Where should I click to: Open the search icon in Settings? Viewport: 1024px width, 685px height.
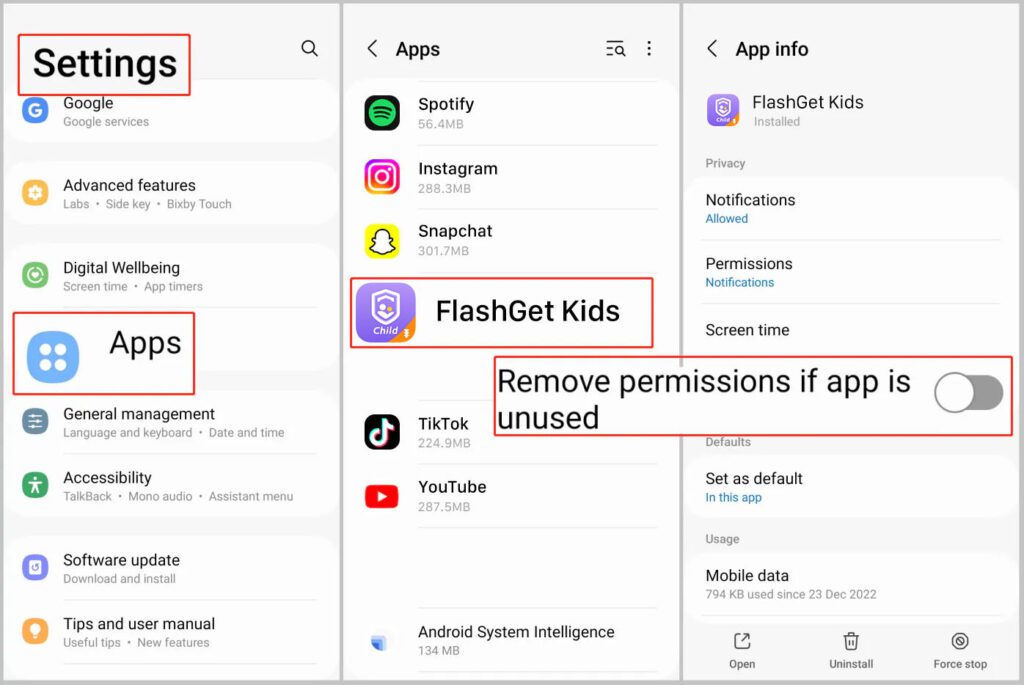(x=310, y=47)
